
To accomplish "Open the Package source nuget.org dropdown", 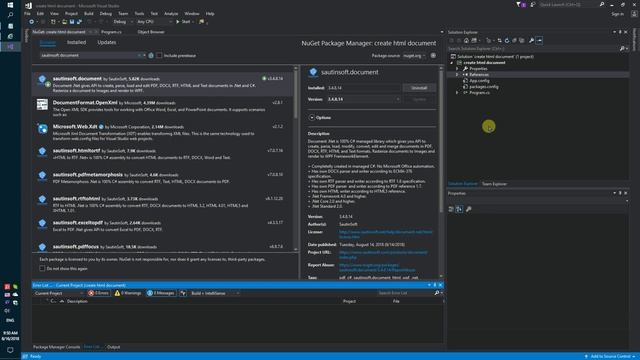I will 414,56.
